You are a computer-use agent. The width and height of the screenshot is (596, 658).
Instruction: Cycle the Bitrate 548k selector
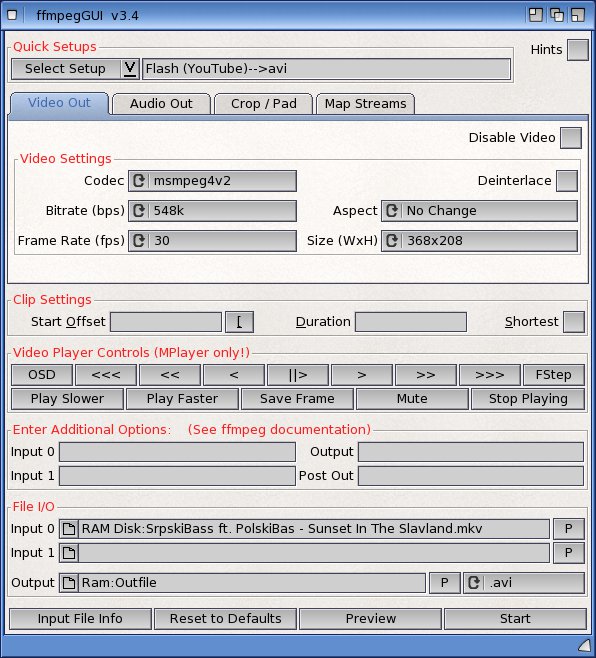click(x=212, y=211)
